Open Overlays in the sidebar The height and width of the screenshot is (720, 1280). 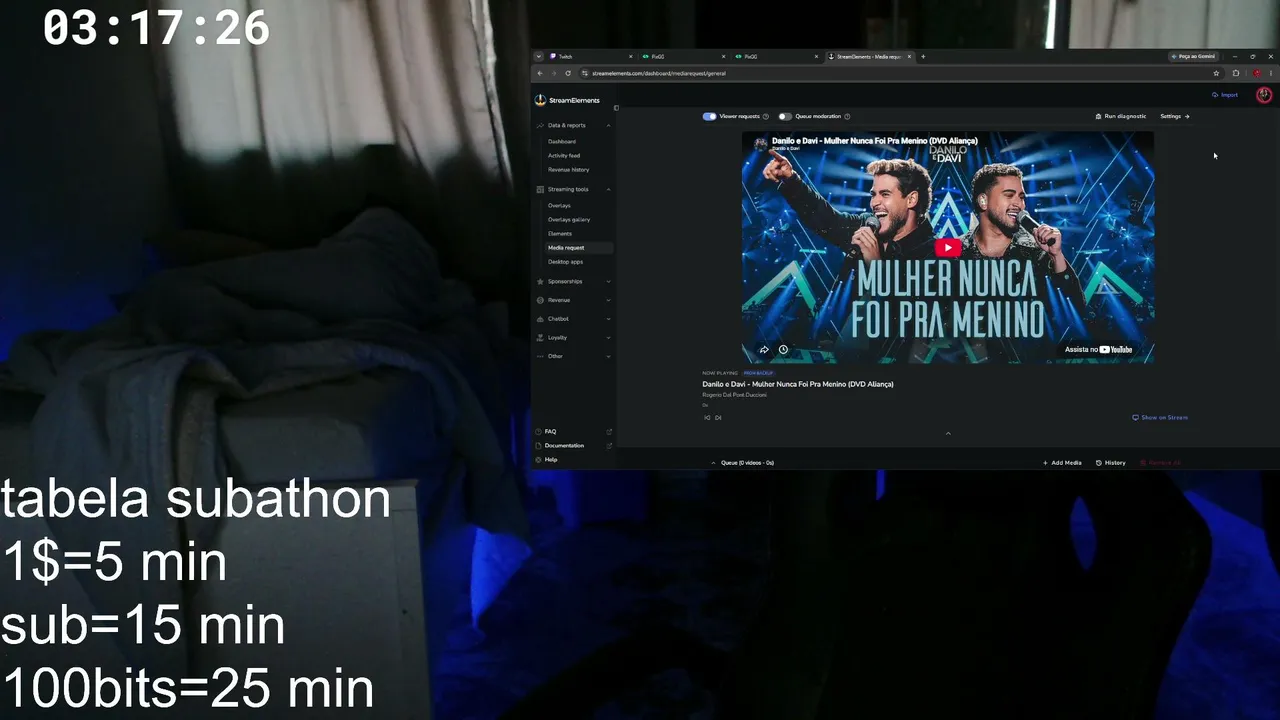559,206
